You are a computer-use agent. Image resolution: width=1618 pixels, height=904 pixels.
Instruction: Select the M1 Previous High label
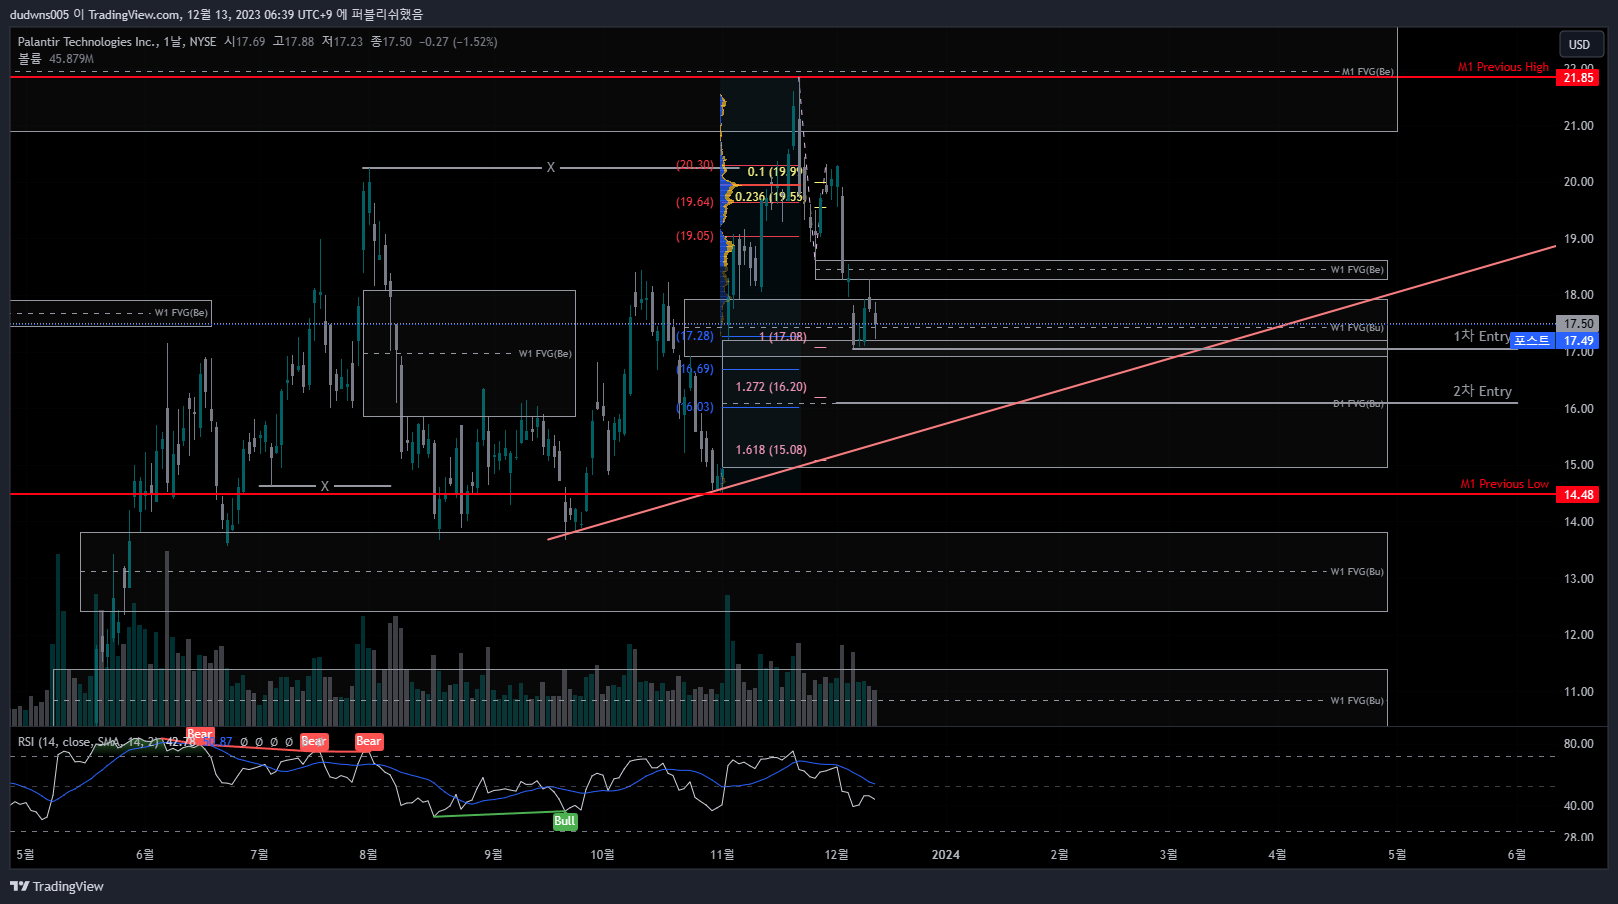tap(1503, 67)
